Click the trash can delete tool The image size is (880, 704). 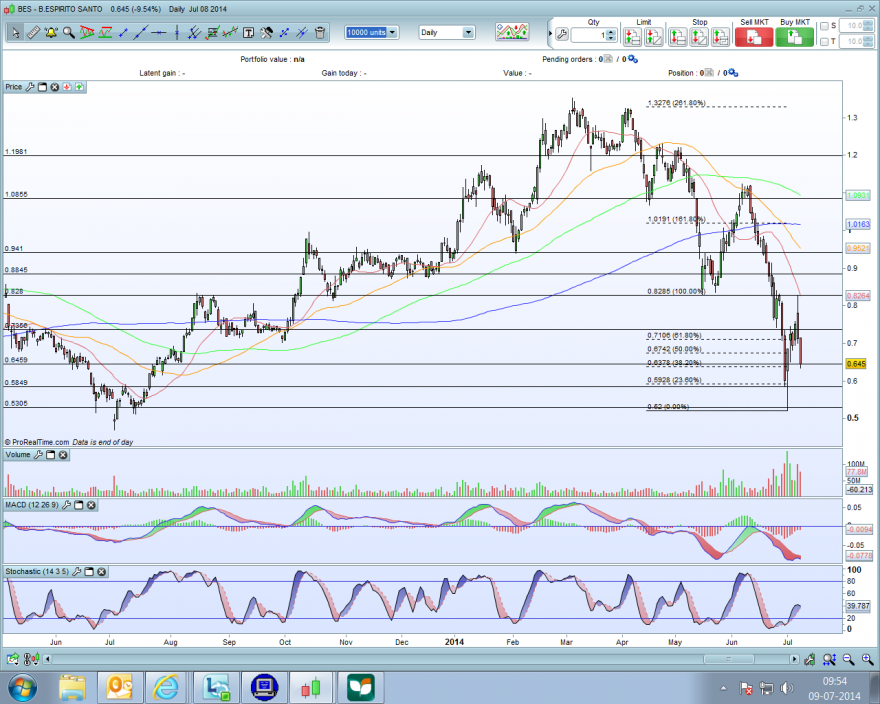tap(320, 33)
